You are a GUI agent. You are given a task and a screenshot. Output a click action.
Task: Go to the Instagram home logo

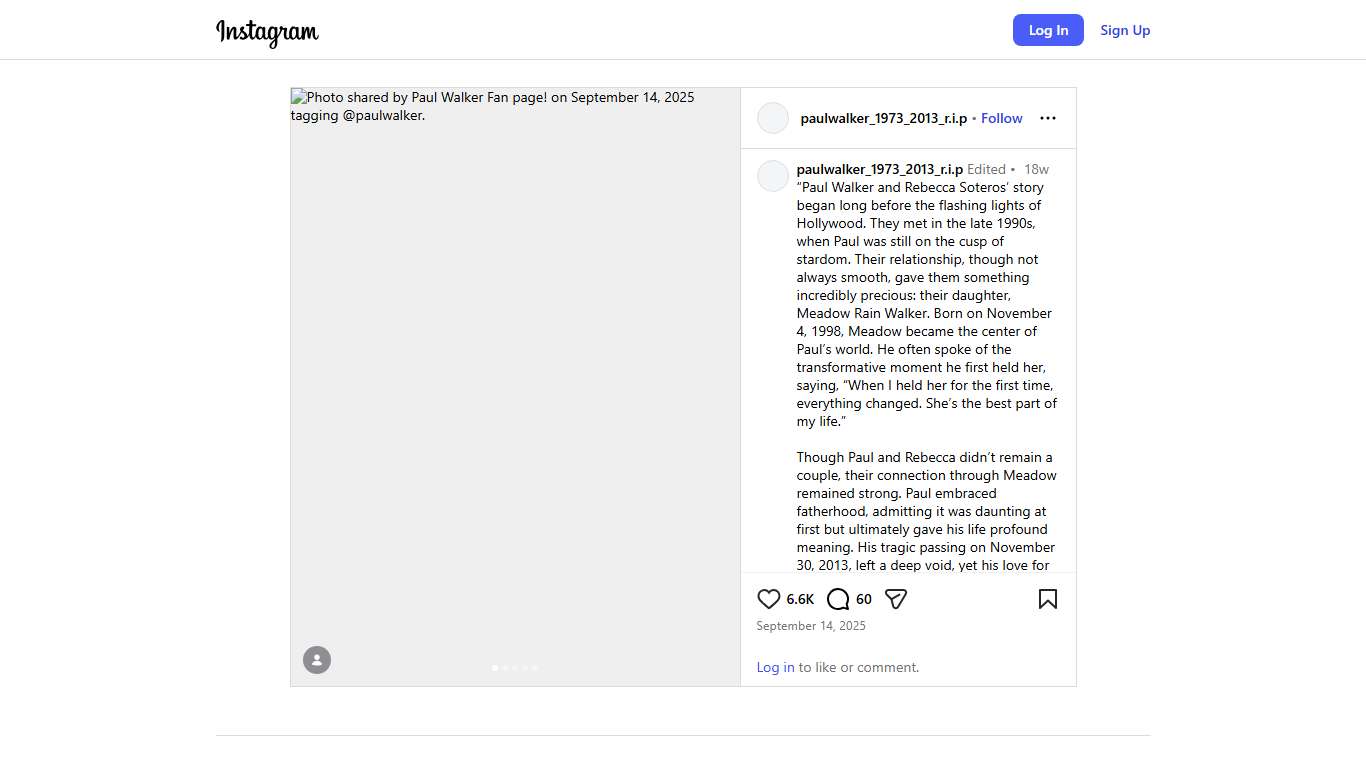click(267, 32)
